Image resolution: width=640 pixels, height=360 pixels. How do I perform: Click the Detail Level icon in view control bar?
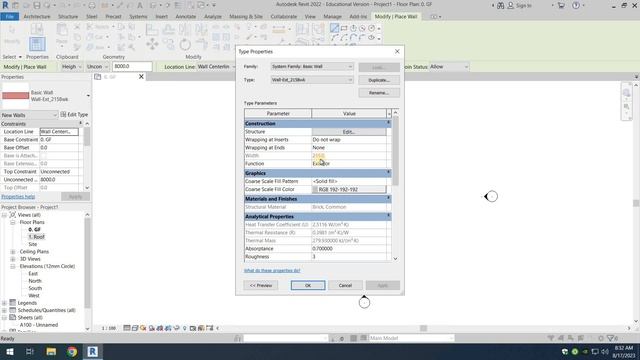(127, 328)
